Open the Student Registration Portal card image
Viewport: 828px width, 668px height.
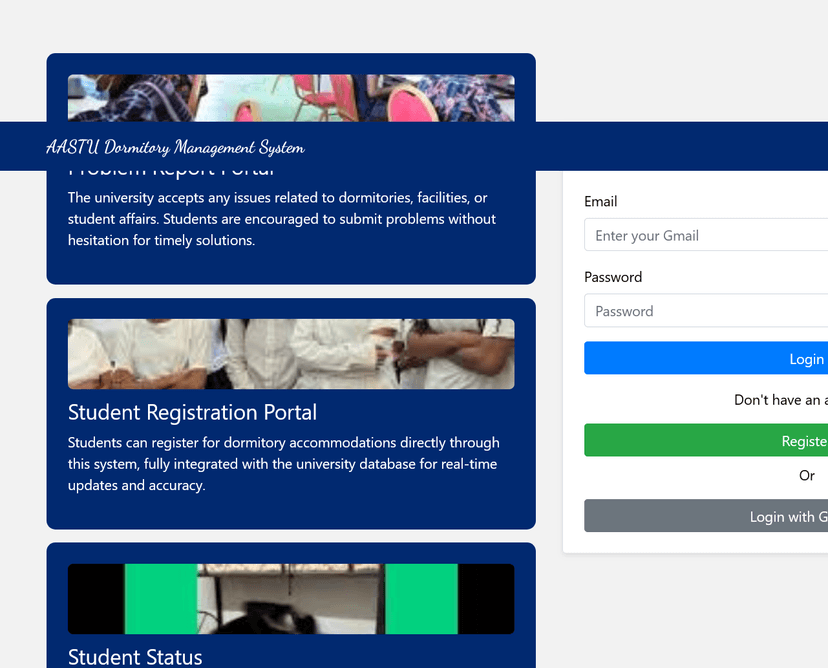(291, 354)
